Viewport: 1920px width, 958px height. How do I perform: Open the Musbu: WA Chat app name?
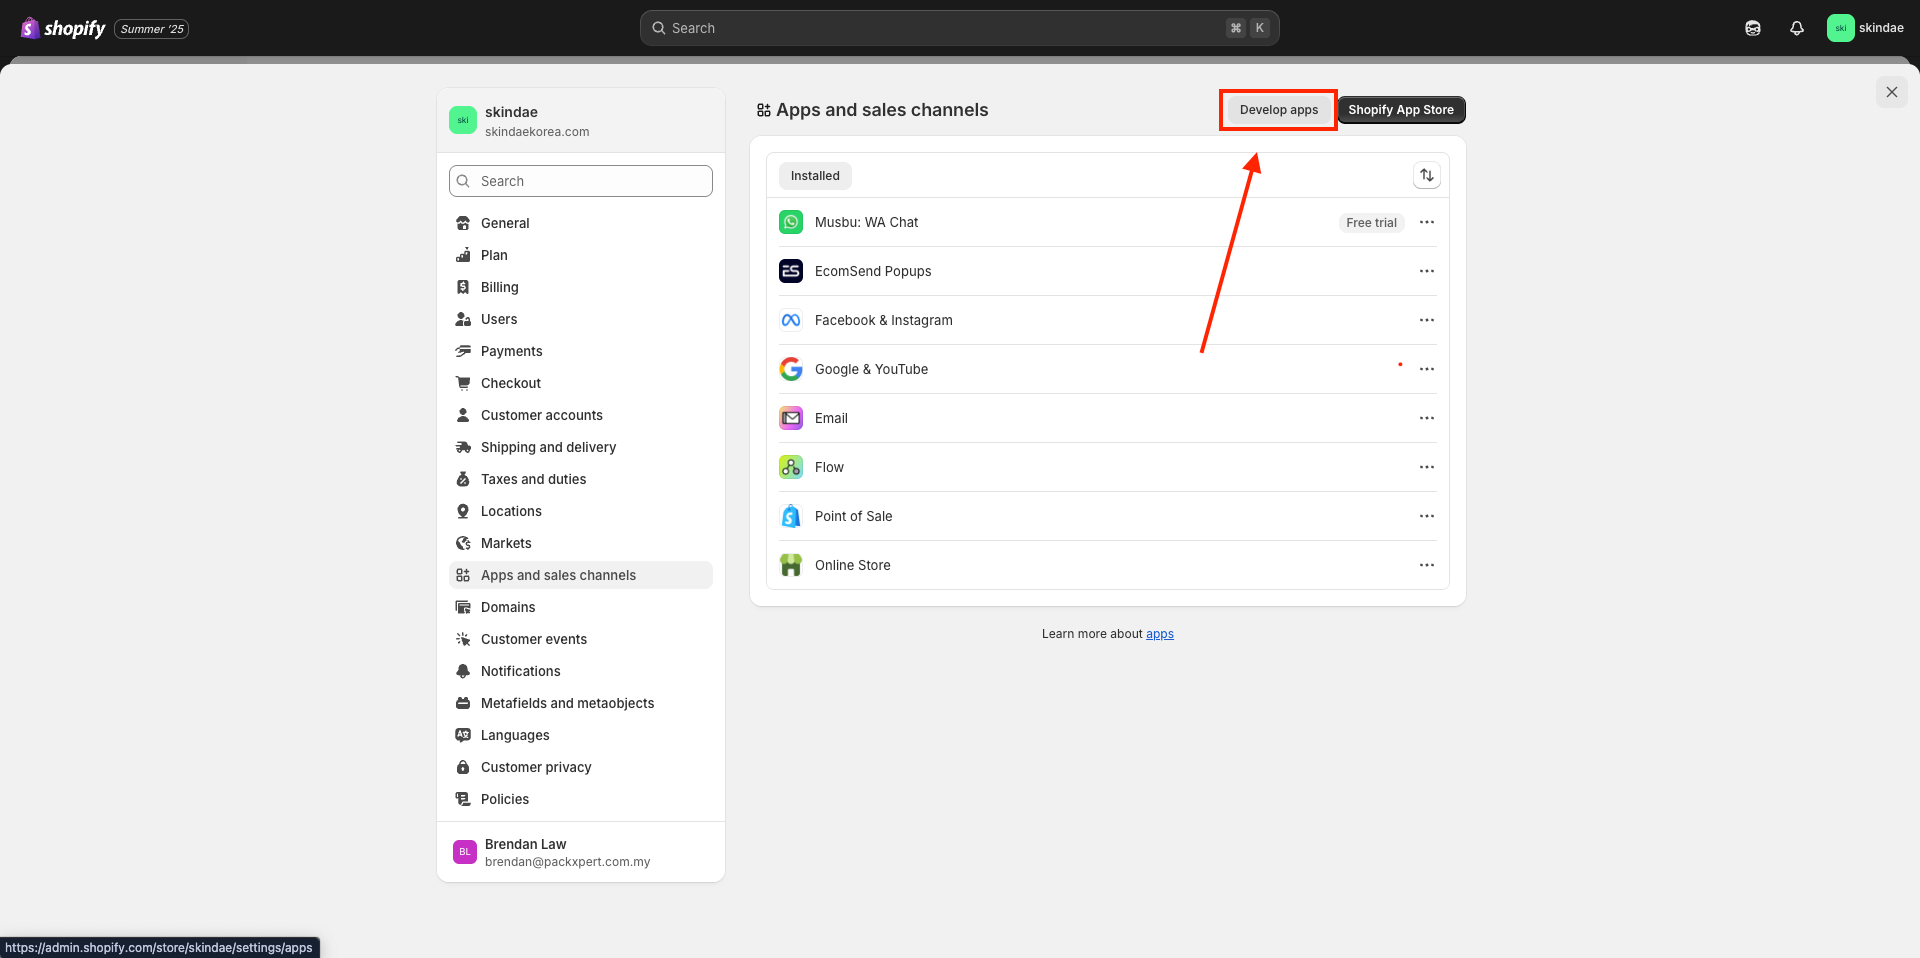(x=866, y=222)
